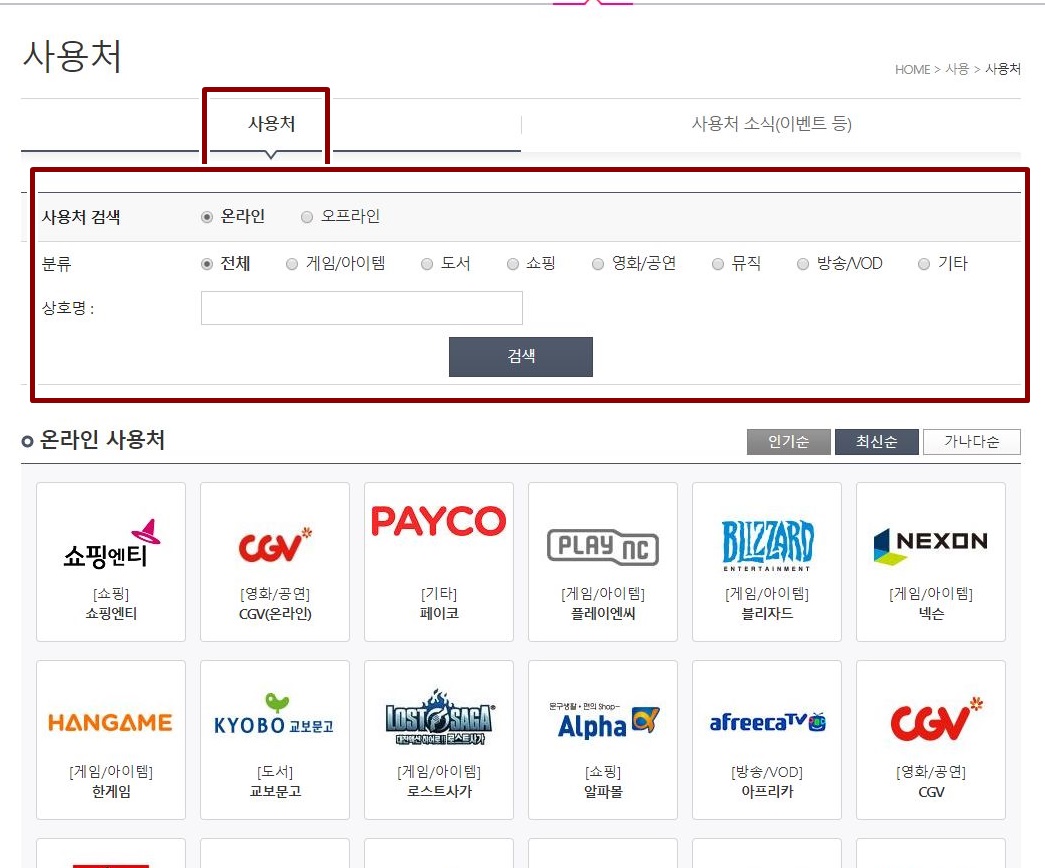Open the KYOBO 교보문고 logo
Image resolution: width=1045 pixels, height=868 pixels.
pyautogui.click(x=274, y=715)
